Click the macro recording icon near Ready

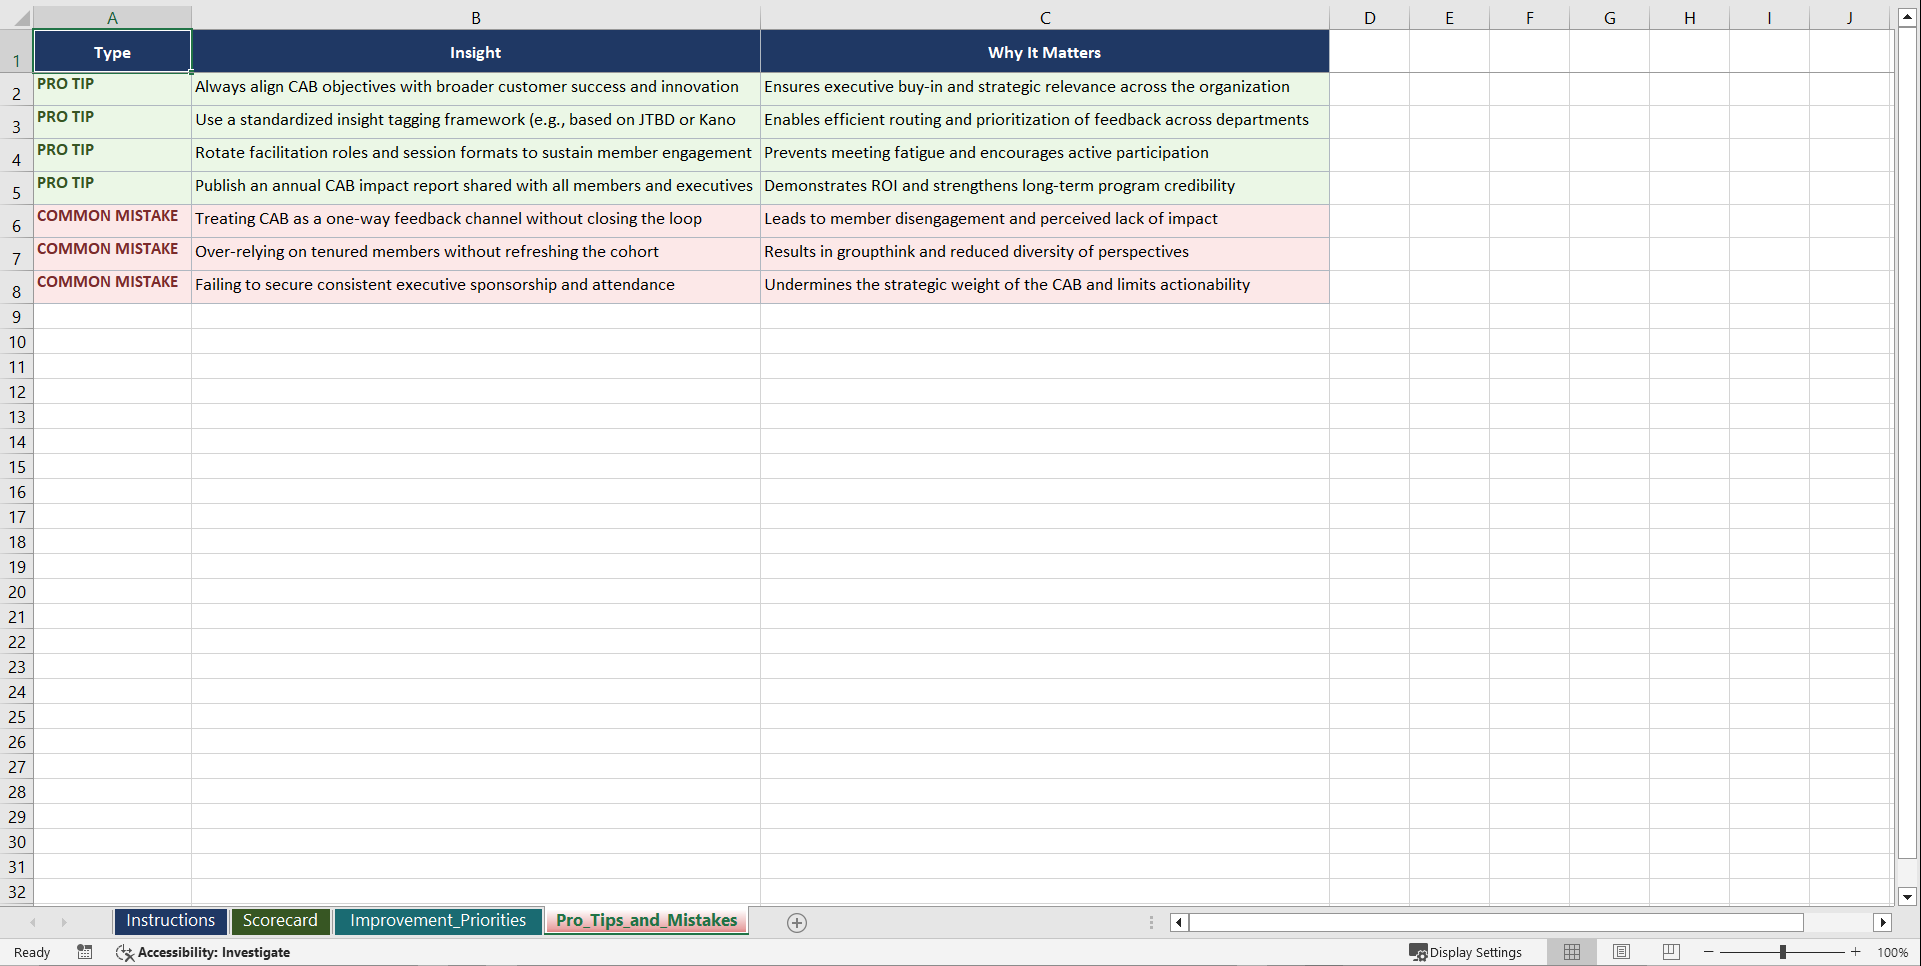point(85,952)
